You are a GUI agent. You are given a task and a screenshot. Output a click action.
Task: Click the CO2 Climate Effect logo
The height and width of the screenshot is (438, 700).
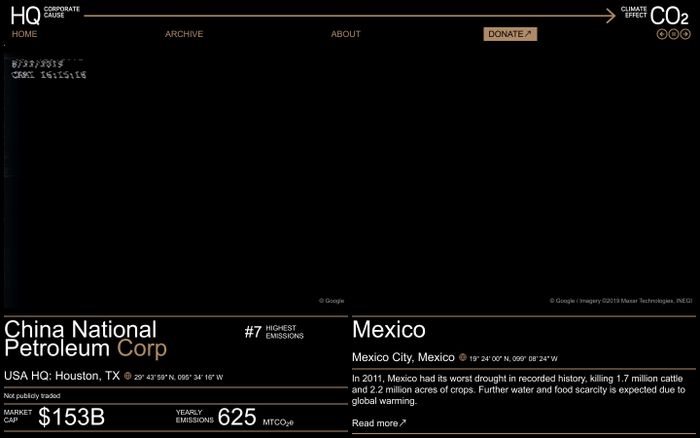[654, 15]
